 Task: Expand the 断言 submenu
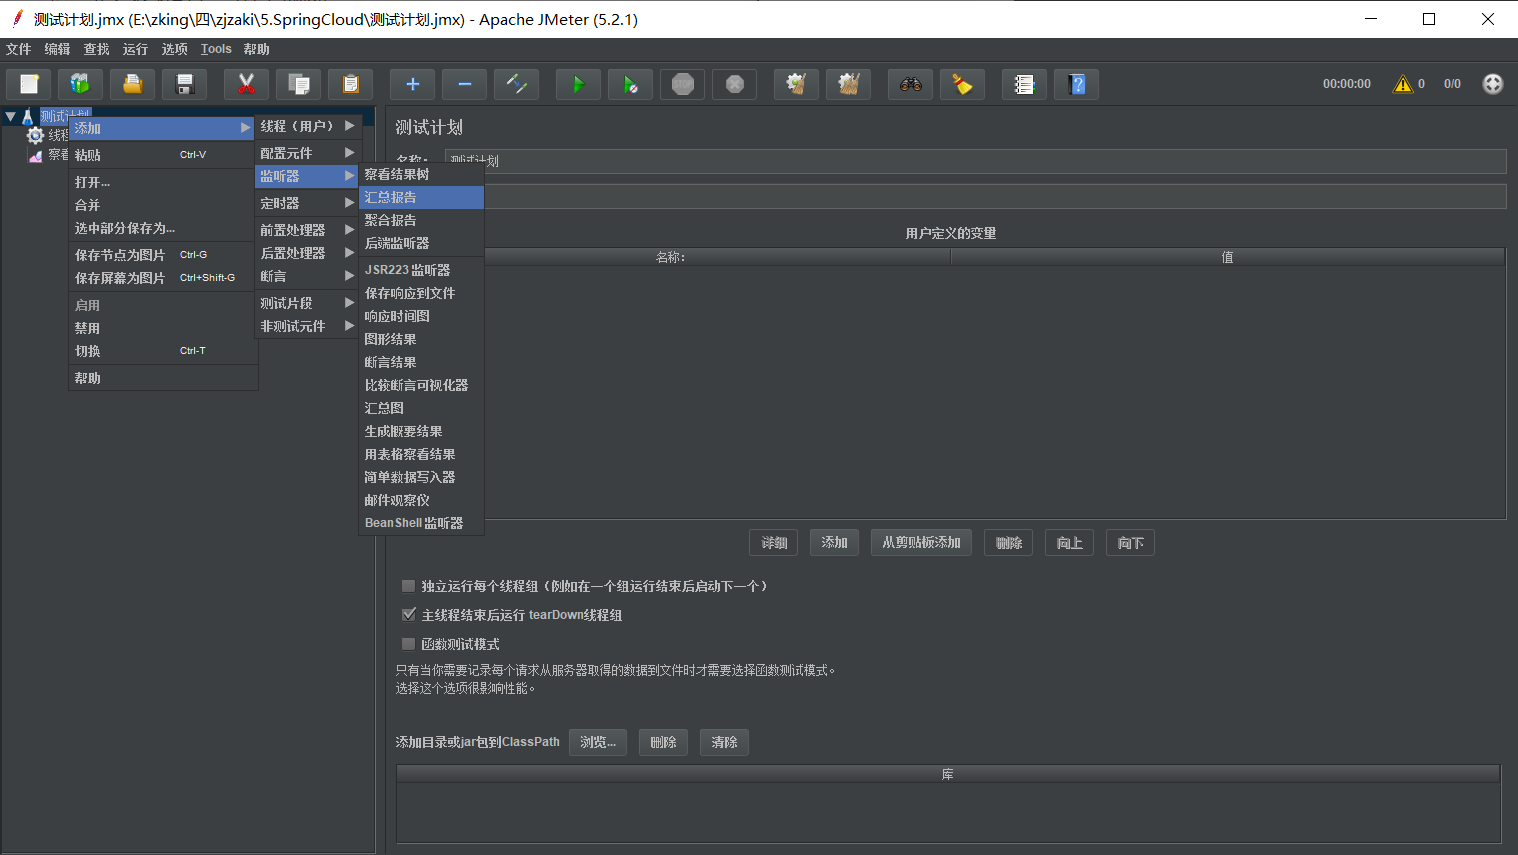coord(307,276)
